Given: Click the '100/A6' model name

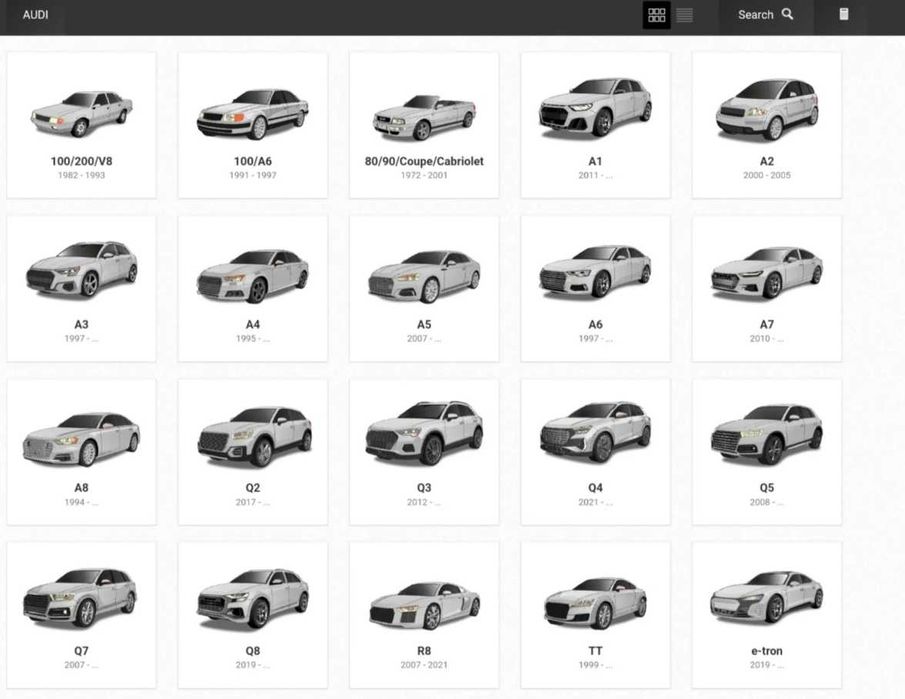Looking at the screenshot, I should (253, 161).
